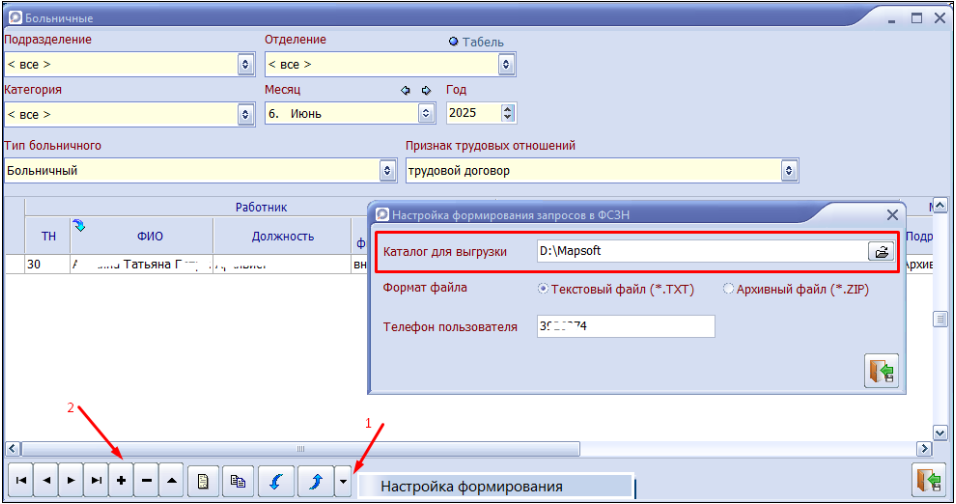Toggle the Табель option
Viewport: 956px width, 504px height.
click(x=453, y=42)
